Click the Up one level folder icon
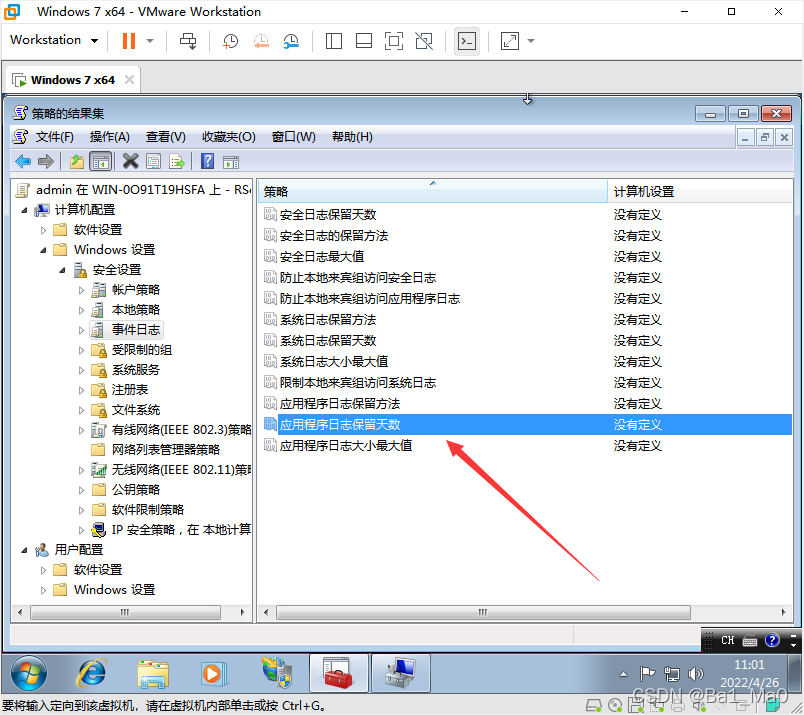The width and height of the screenshot is (804, 715). tap(77, 162)
